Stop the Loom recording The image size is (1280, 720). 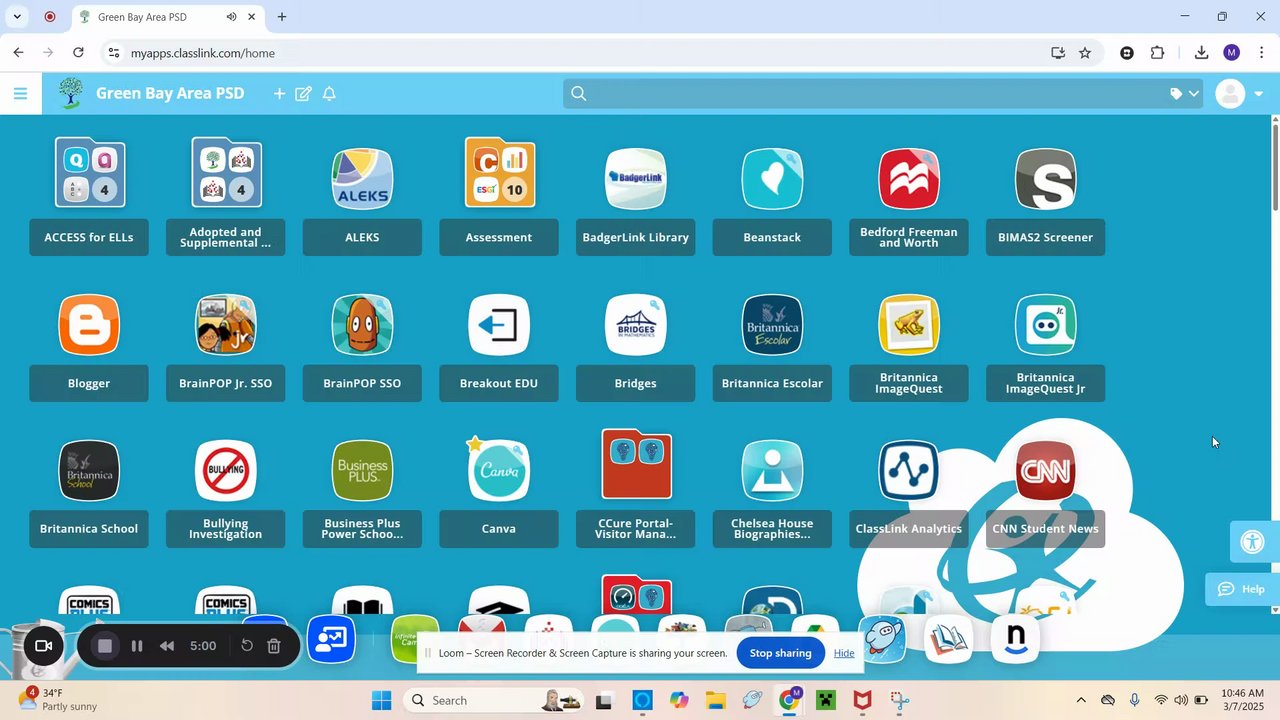[x=104, y=646]
